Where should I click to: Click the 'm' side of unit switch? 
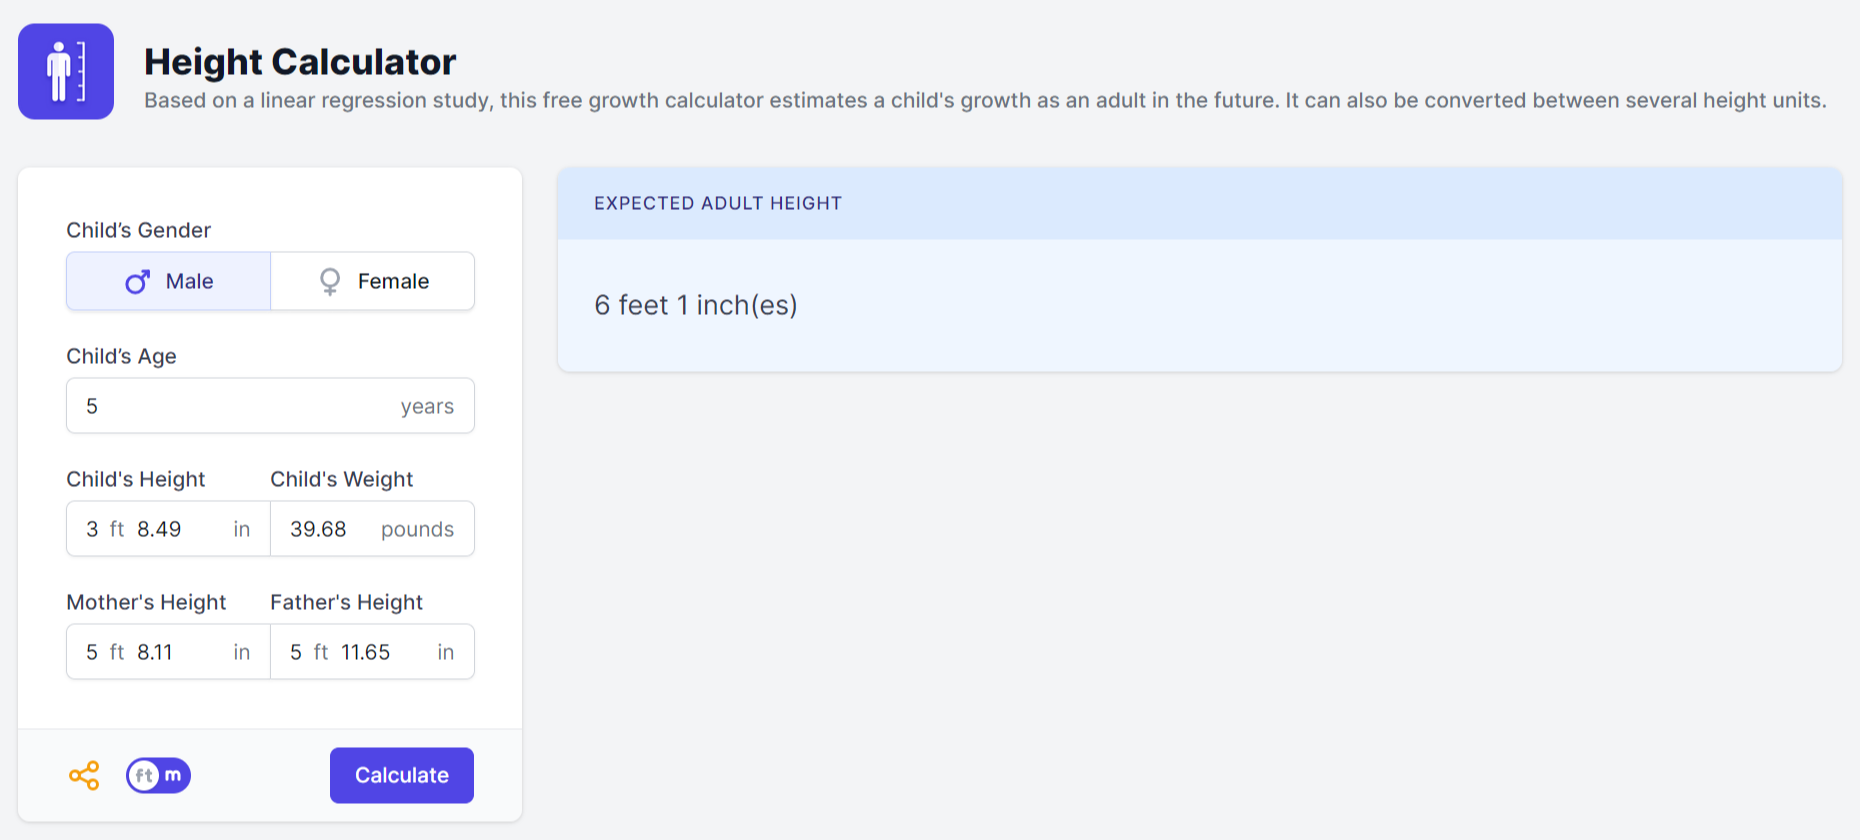(172, 774)
